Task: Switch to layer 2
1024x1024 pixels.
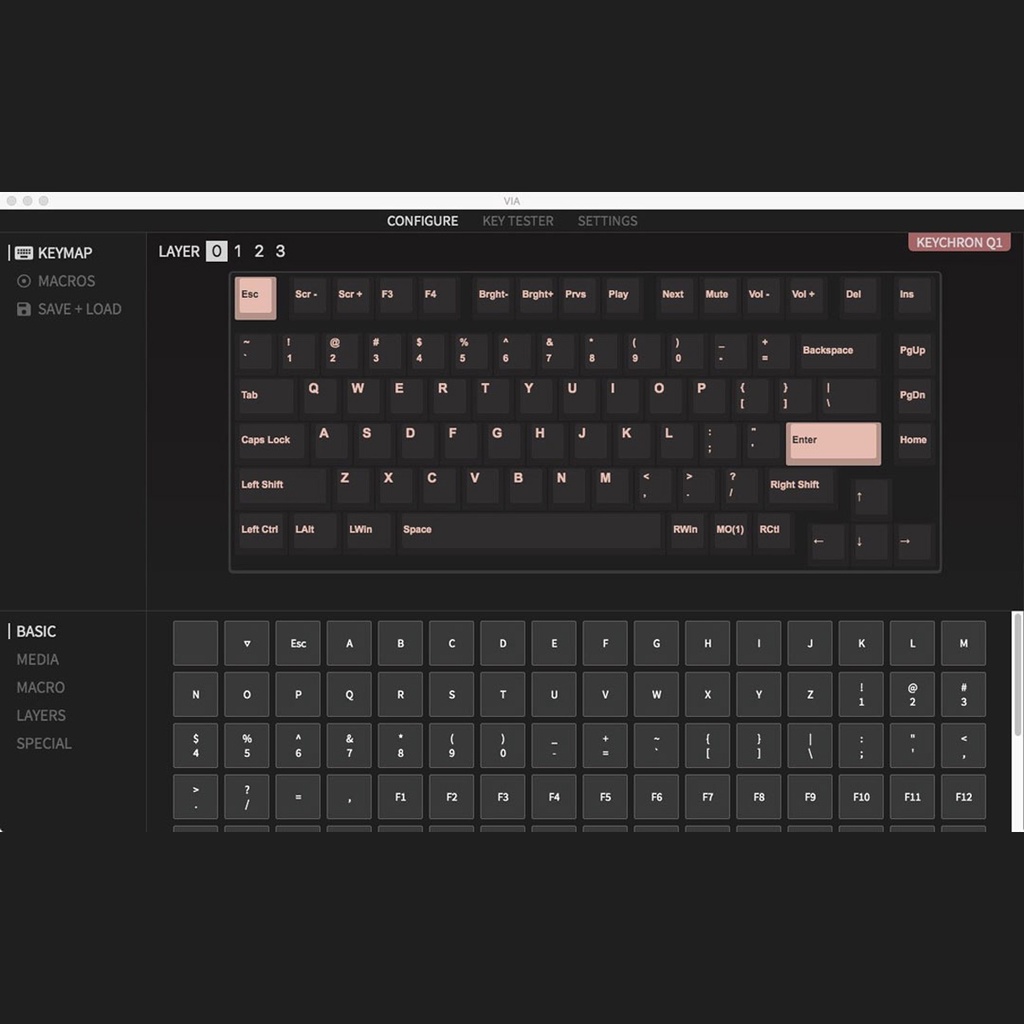Action: pyautogui.click(x=259, y=251)
